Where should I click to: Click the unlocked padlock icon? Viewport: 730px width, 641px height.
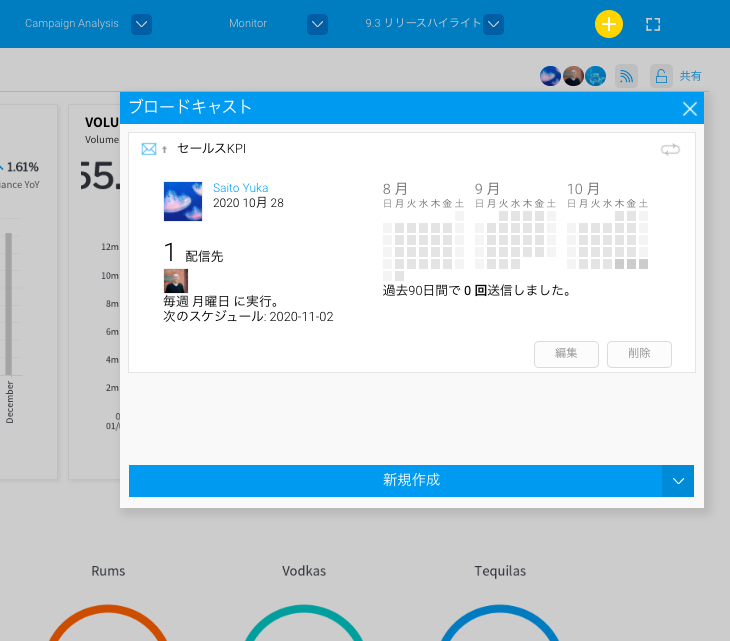click(x=660, y=76)
